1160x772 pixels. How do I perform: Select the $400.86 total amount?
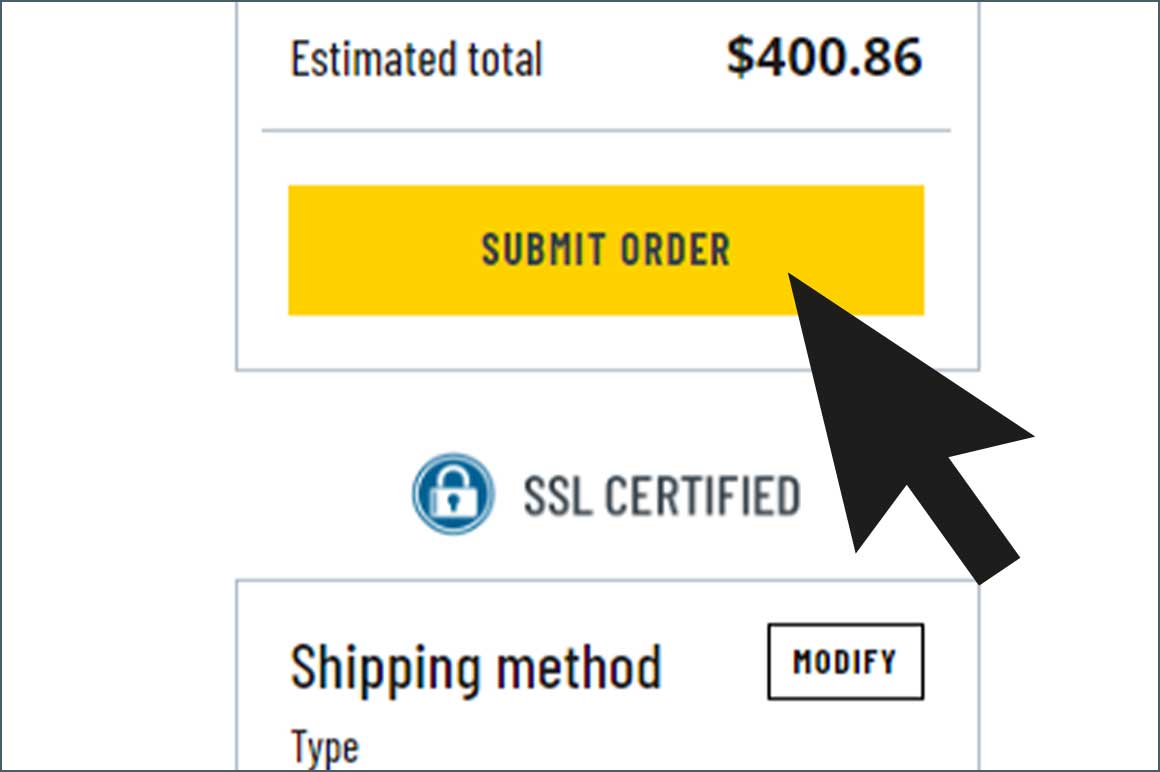(x=824, y=57)
